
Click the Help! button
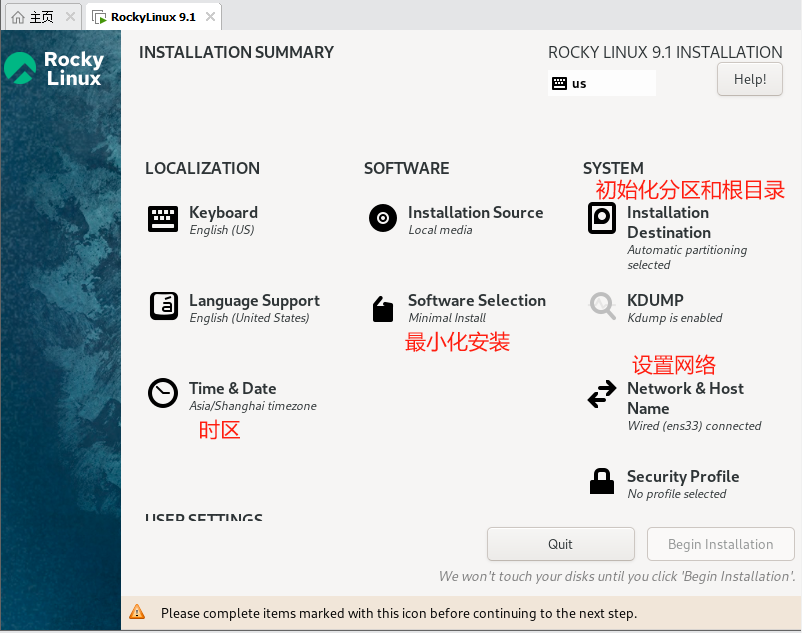[749, 78]
